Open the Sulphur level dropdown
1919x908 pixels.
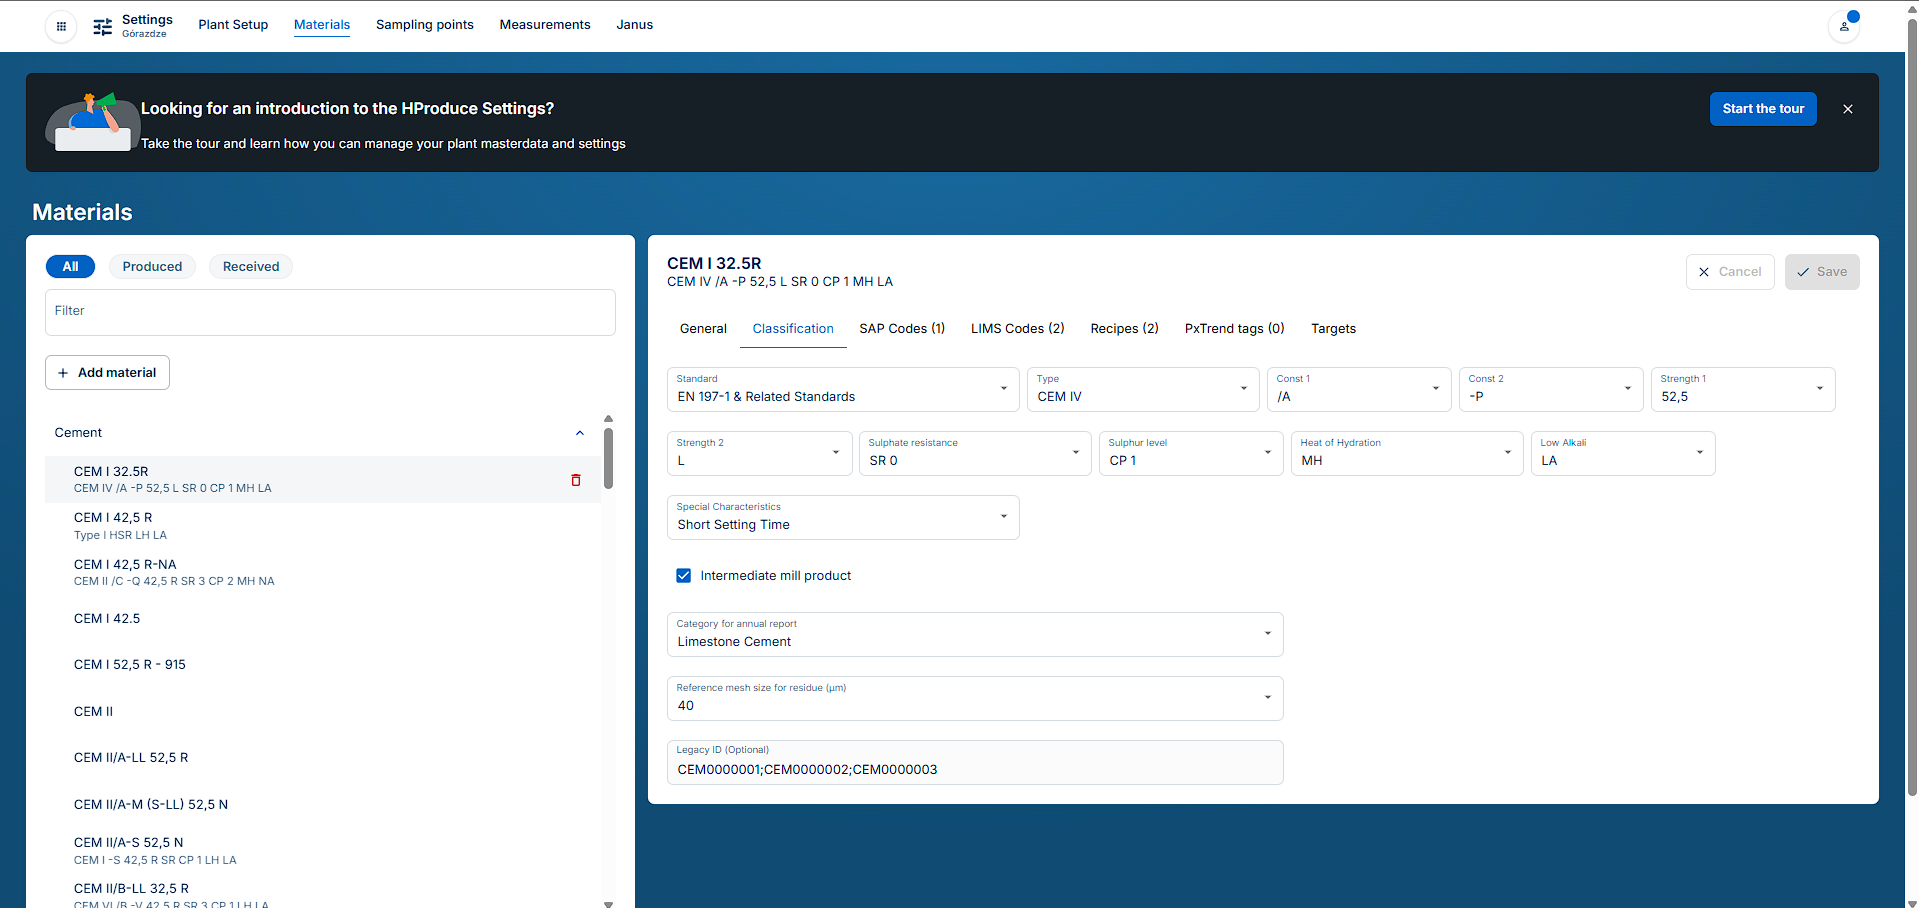click(1191, 453)
